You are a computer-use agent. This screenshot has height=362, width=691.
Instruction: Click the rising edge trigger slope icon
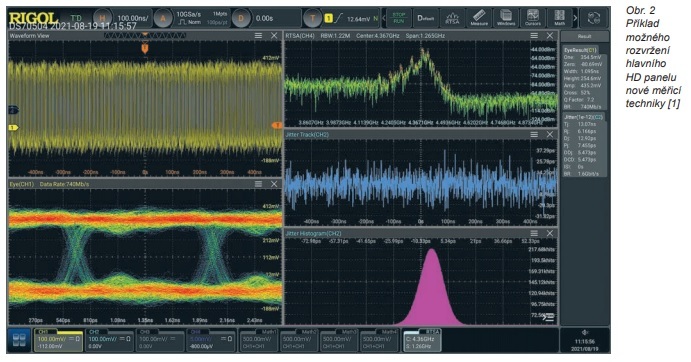(339, 19)
